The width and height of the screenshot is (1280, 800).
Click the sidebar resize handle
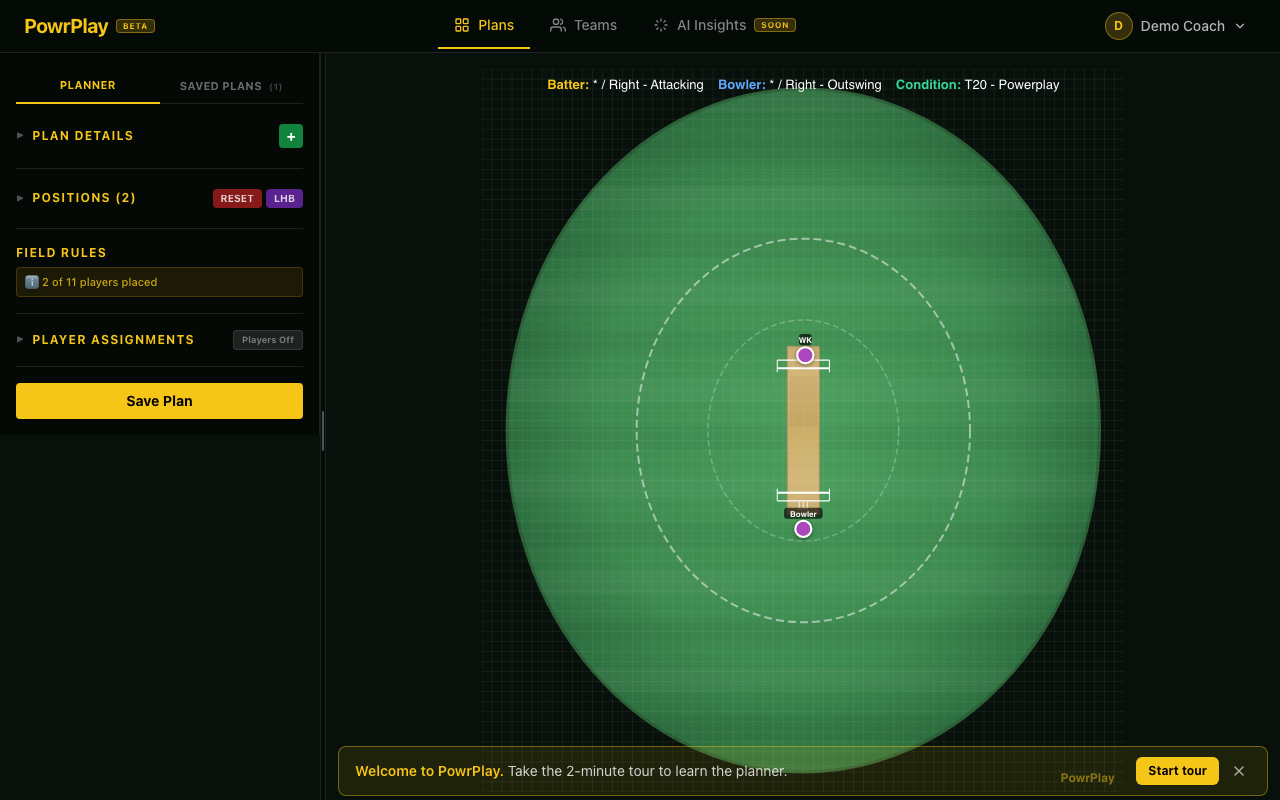(322, 431)
